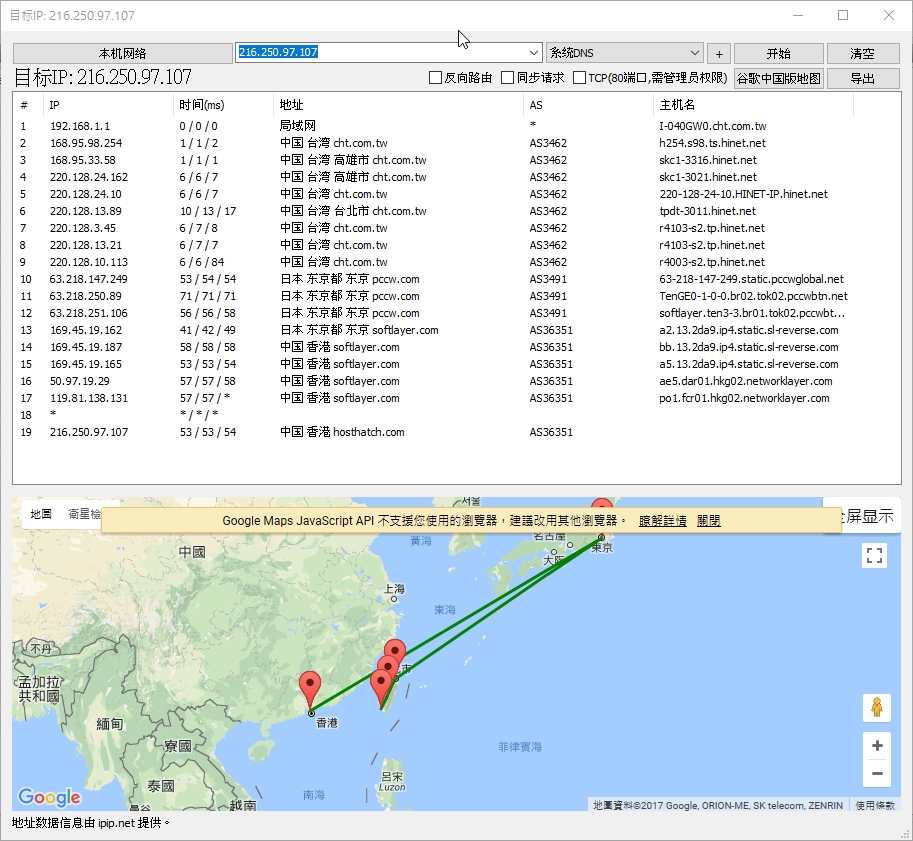Clear results with 清空 button
Image resolution: width=913 pixels, height=841 pixels.
coord(862,54)
